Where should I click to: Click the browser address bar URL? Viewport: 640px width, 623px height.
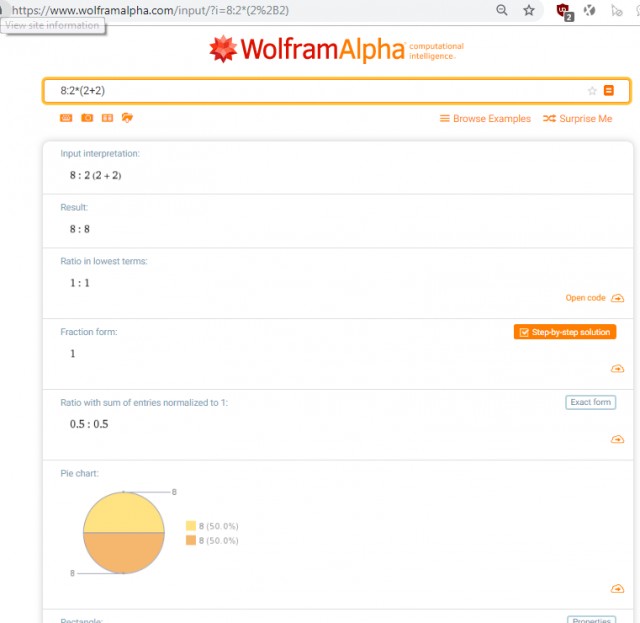tap(150, 10)
